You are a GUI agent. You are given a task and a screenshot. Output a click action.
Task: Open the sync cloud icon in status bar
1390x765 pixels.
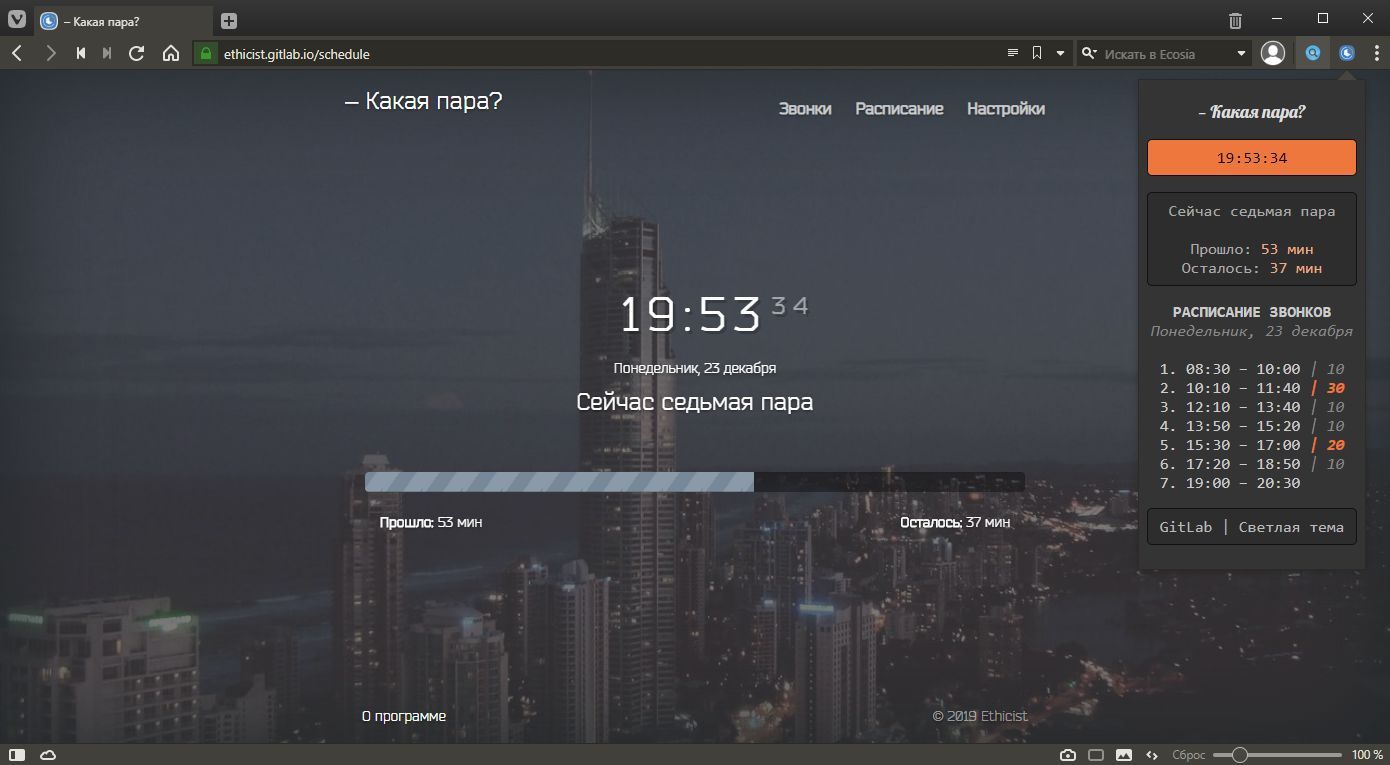[x=47, y=754]
